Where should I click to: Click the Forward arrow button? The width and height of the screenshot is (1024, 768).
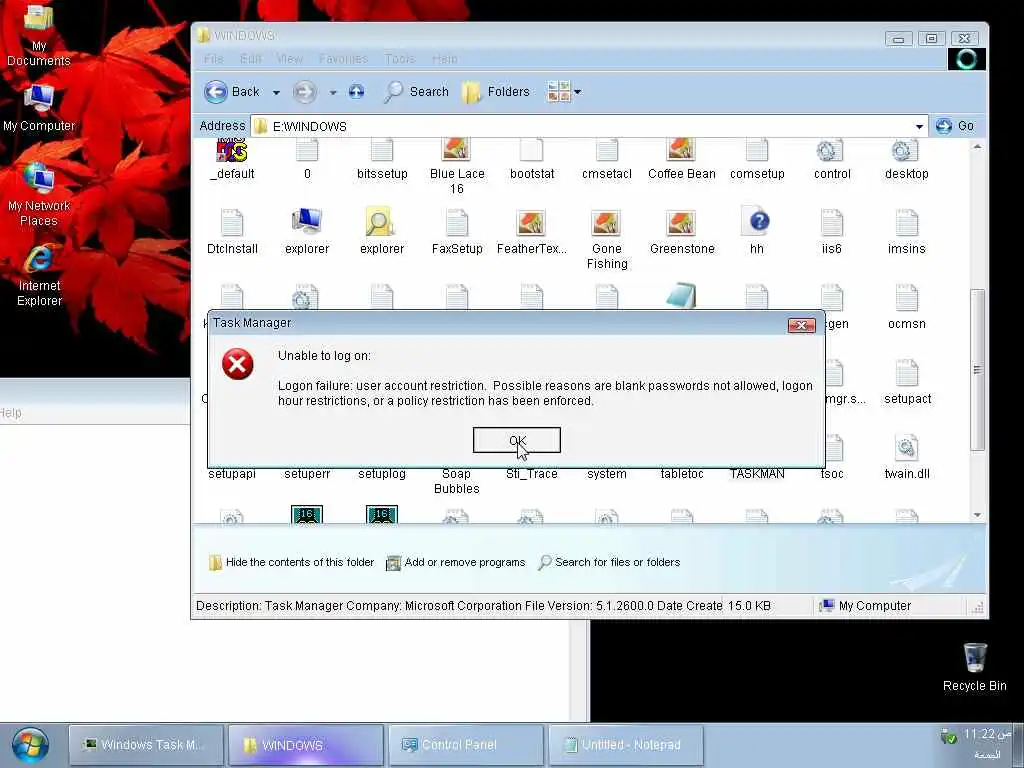pos(304,92)
